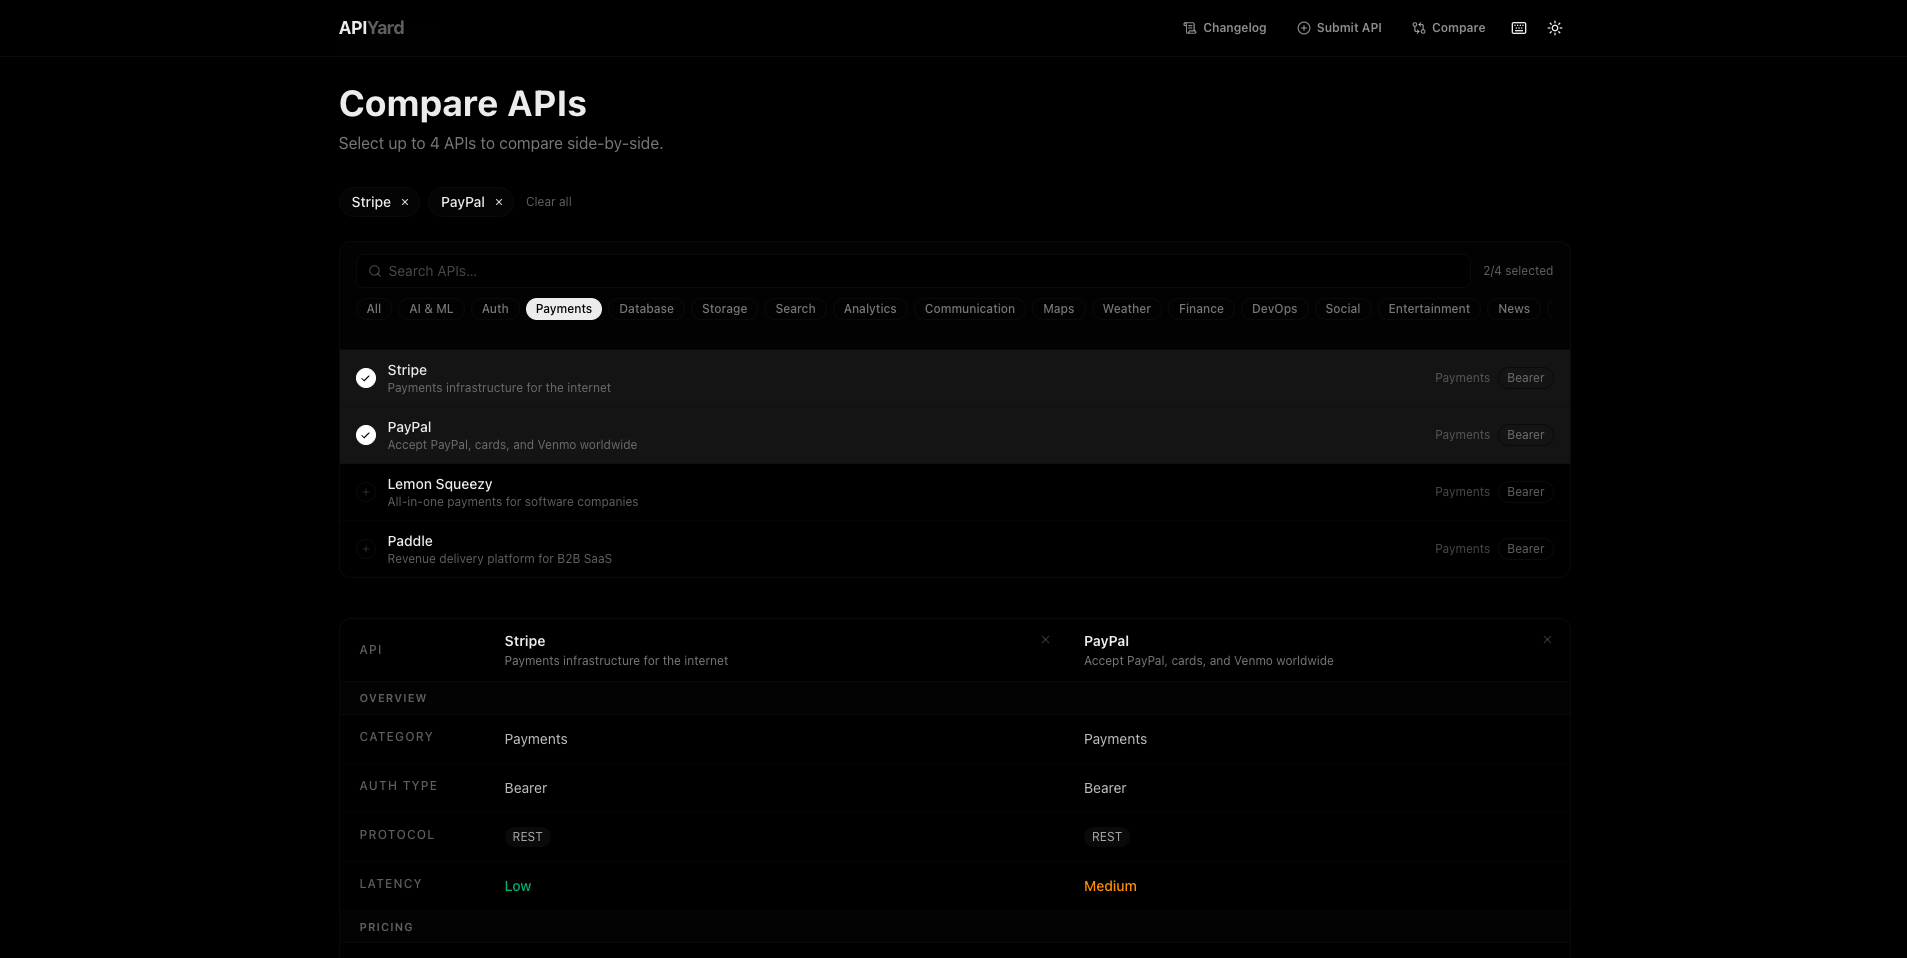Click the Paddle API name
The image size is (1907, 958).
(410, 541)
